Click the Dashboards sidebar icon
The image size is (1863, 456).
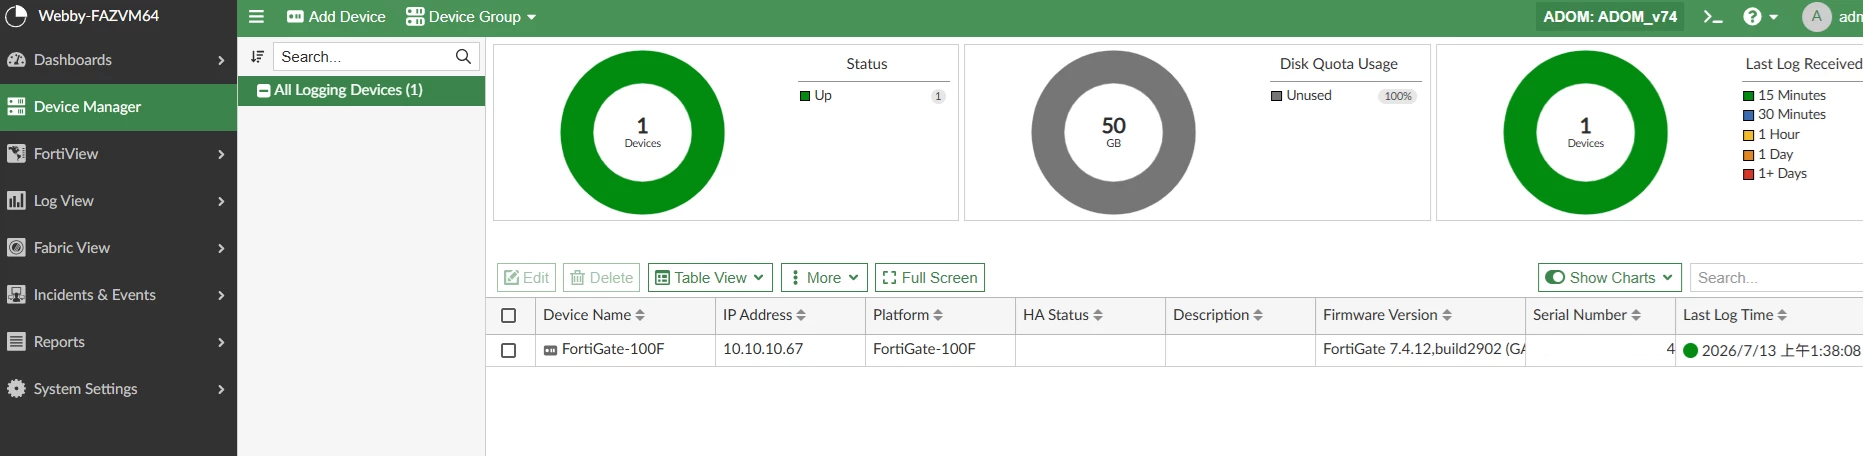pyautogui.click(x=16, y=60)
